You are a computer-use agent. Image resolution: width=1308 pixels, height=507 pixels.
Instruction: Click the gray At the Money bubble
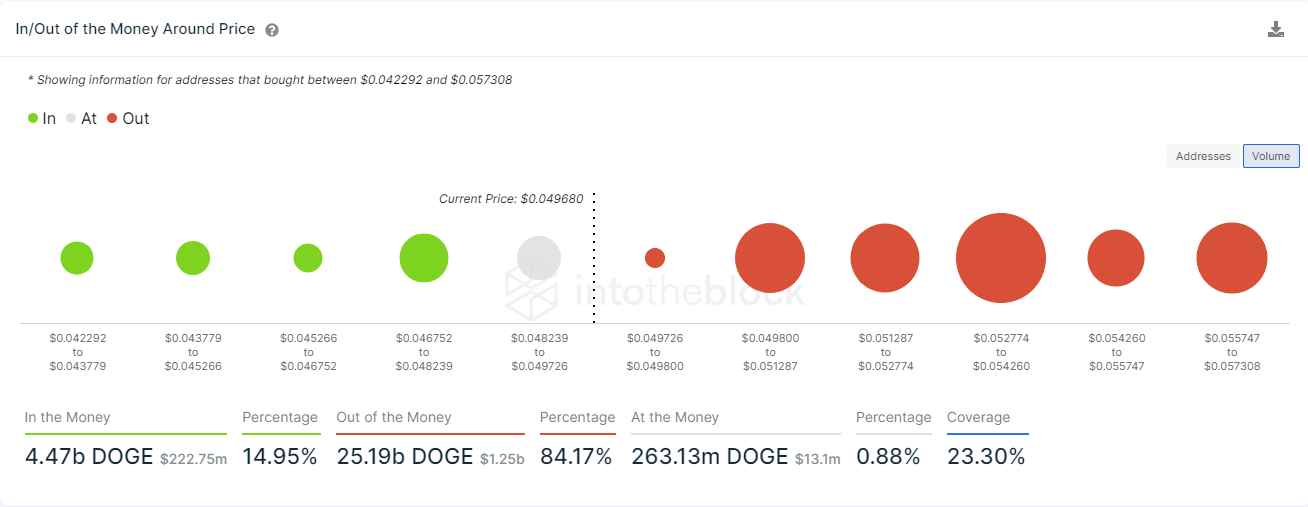tap(539, 258)
